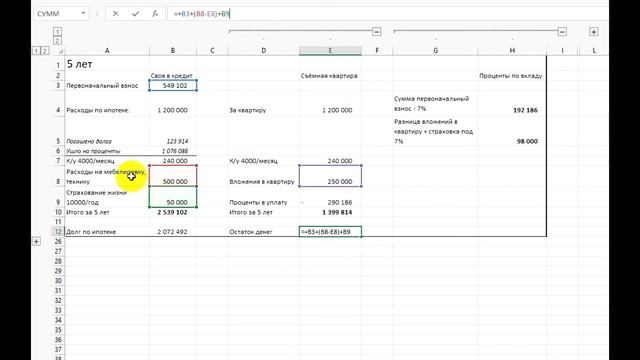
Task: Click the 'Проценты по вкладу' heading cell
Action: pyautogui.click(x=512, y=76)
